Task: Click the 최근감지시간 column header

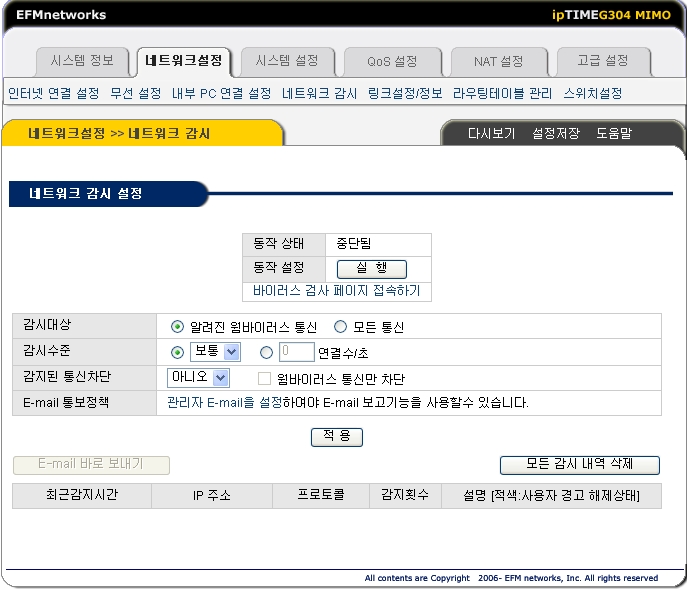Action: (x=82, y=496)
